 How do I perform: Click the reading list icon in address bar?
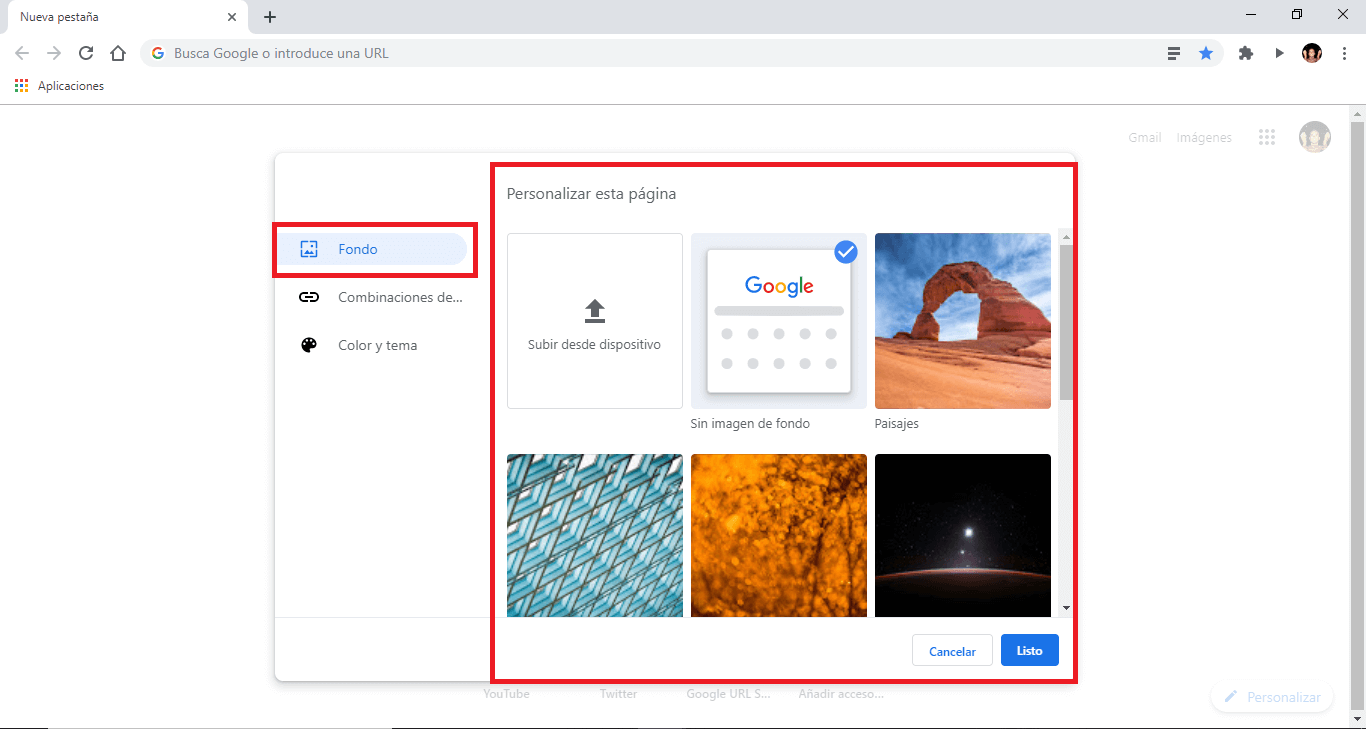pyautogui.click(x=1174, y=53)
